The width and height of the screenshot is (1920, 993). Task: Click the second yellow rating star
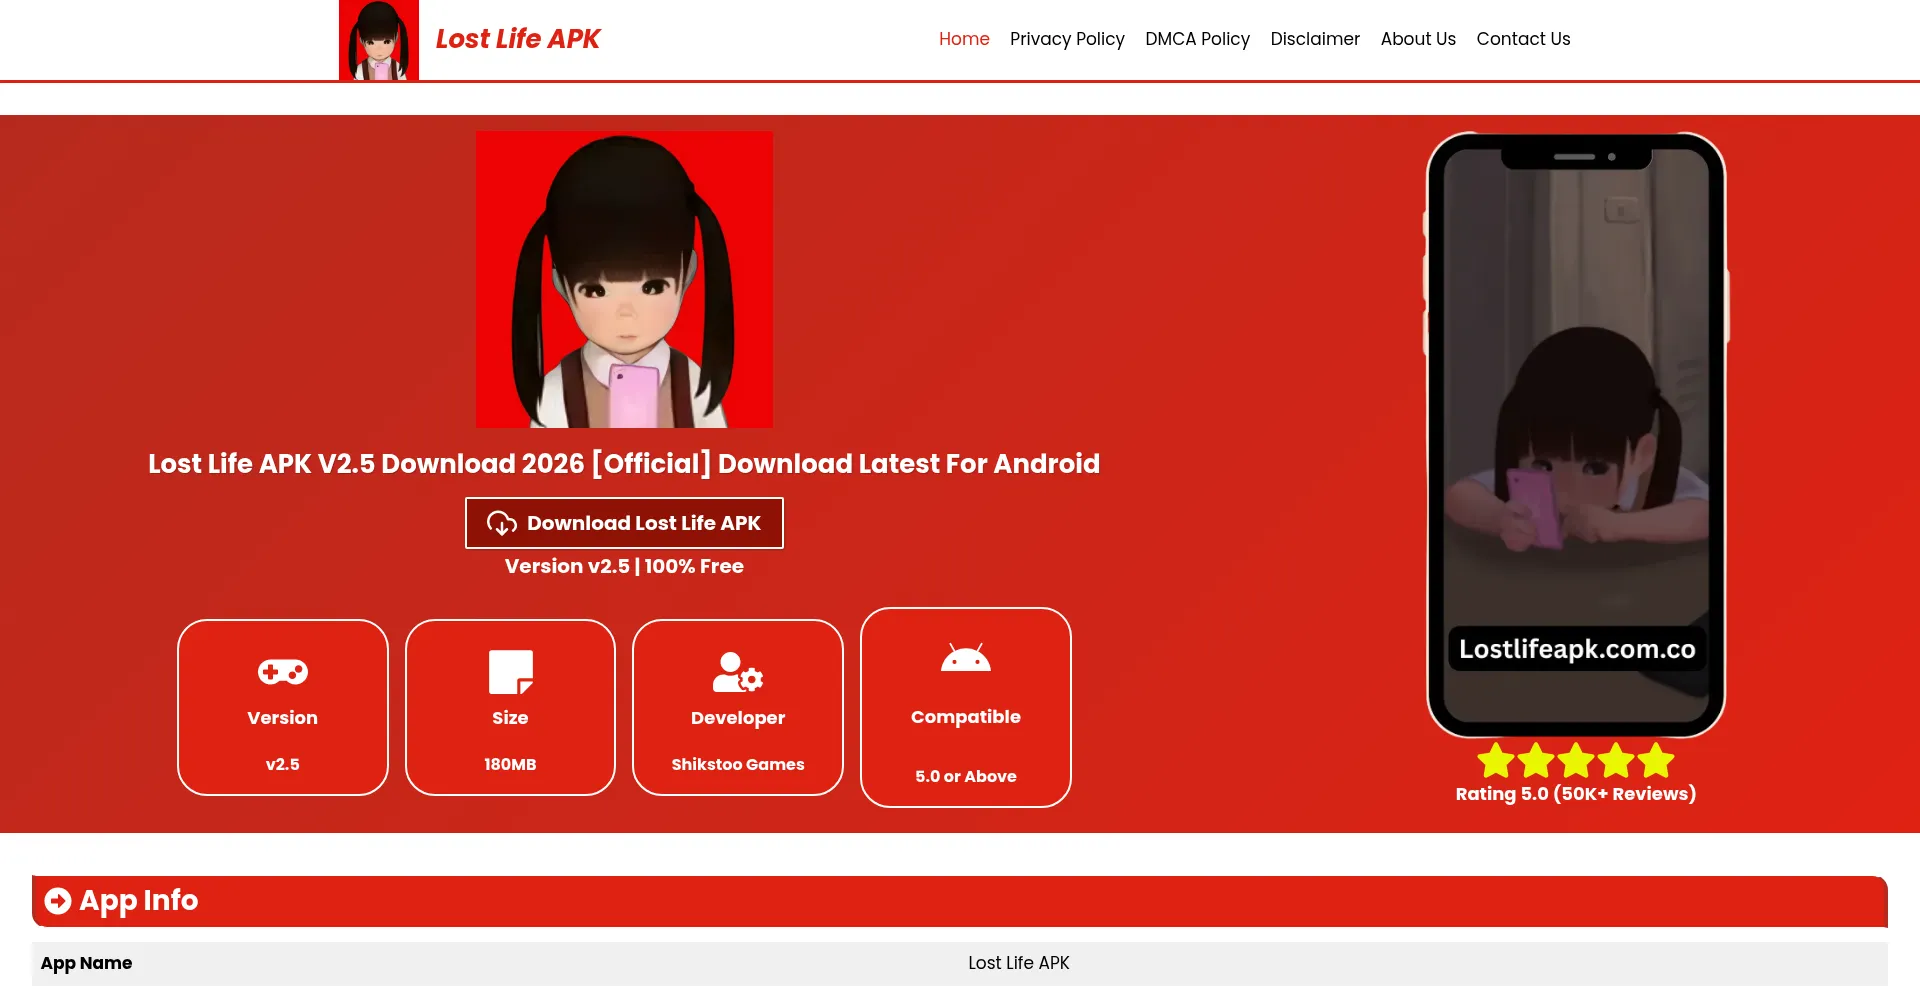[x=1536, y=760]
